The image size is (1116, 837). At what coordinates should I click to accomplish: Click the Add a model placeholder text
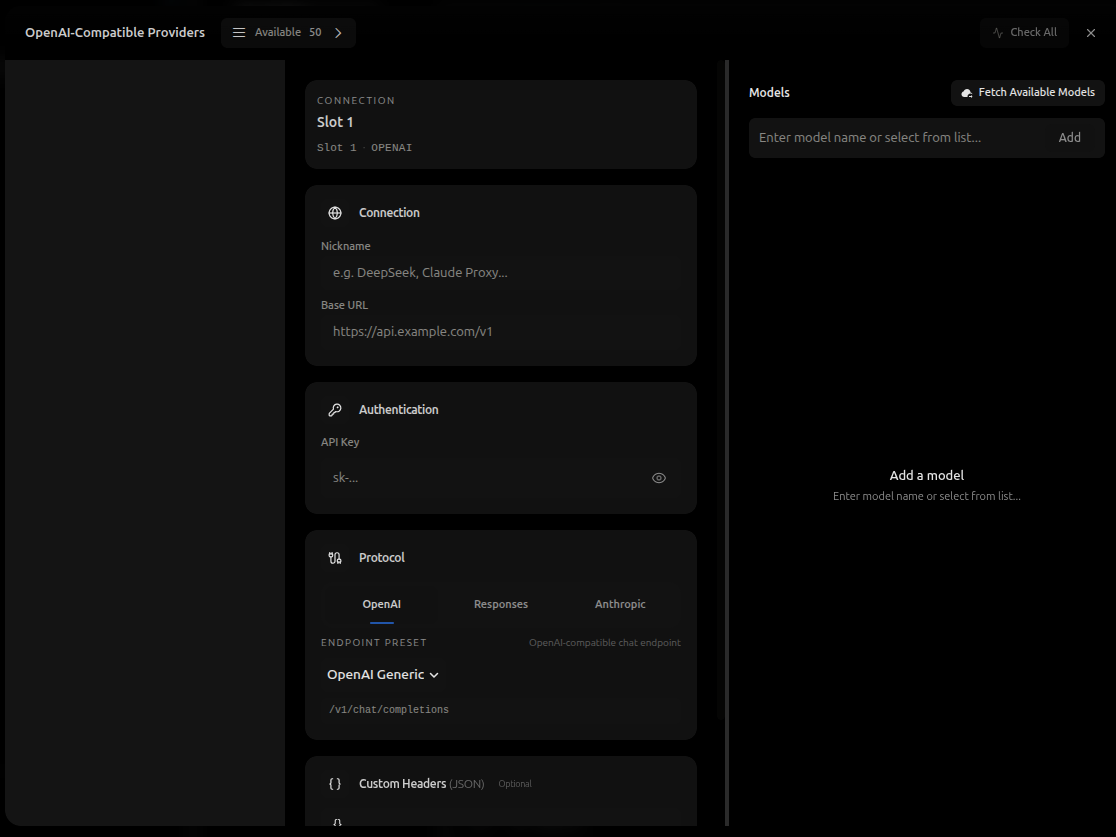927,475
